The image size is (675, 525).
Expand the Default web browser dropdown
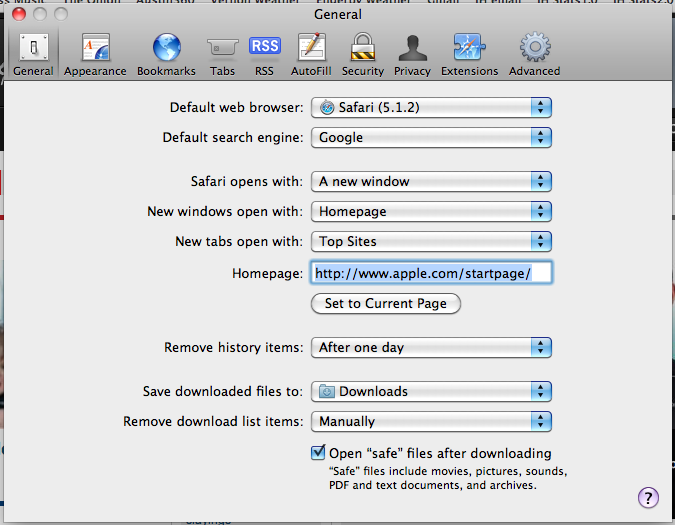click(x=431, y=108)
